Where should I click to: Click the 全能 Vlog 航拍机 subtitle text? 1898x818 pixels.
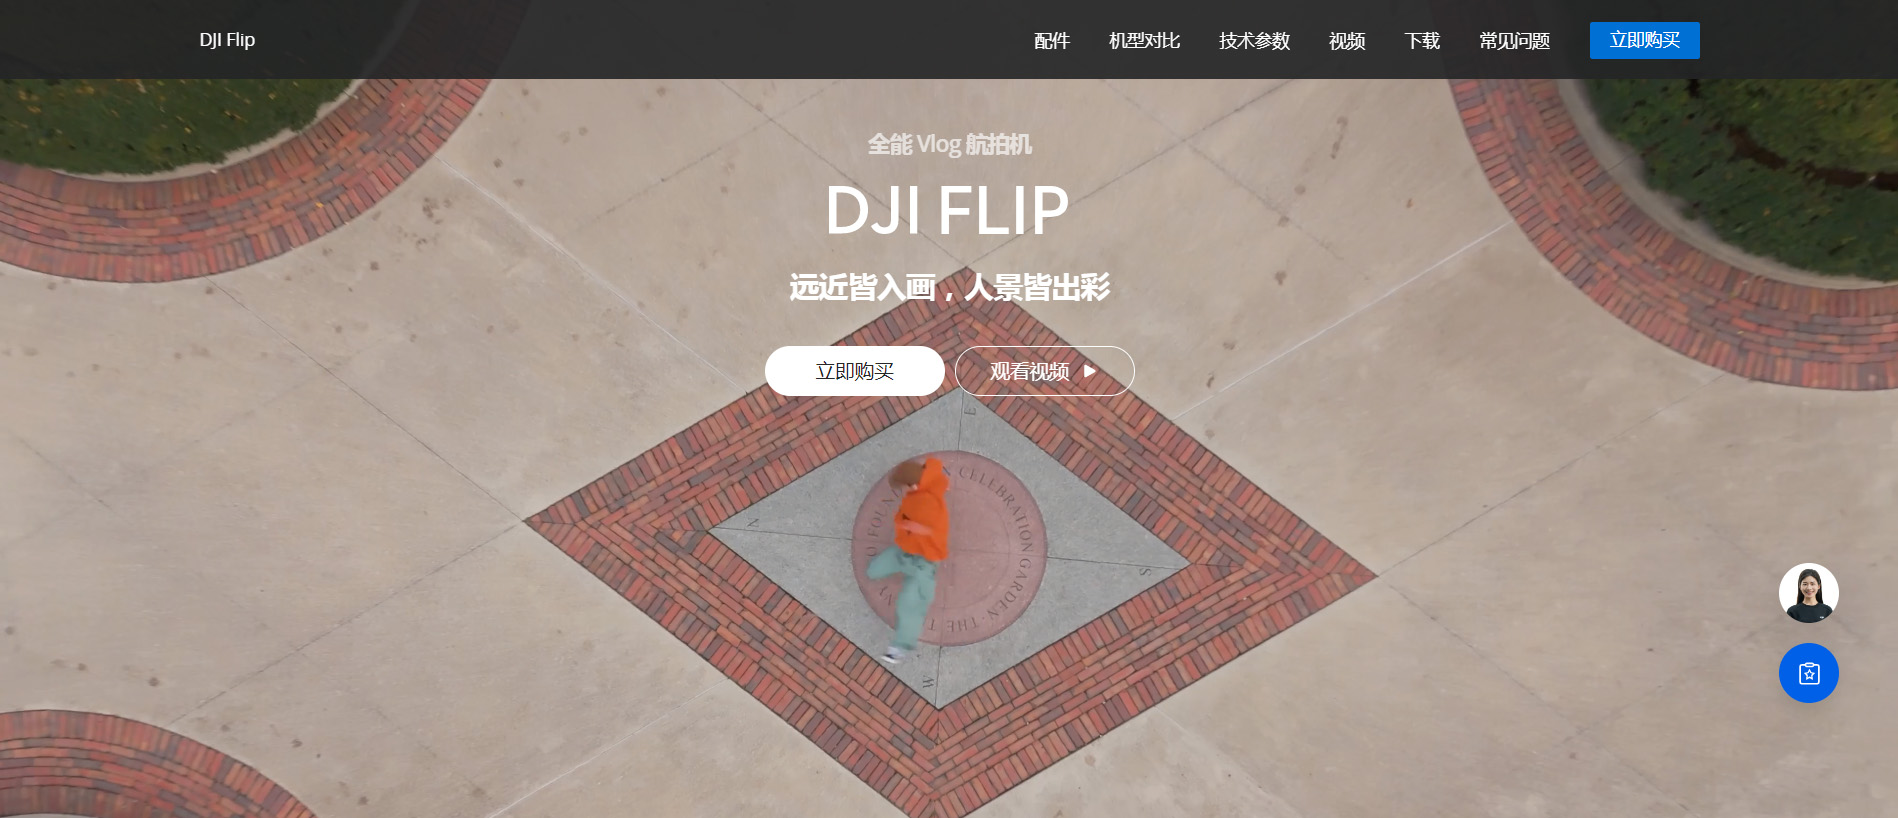(x=949, y=145)
